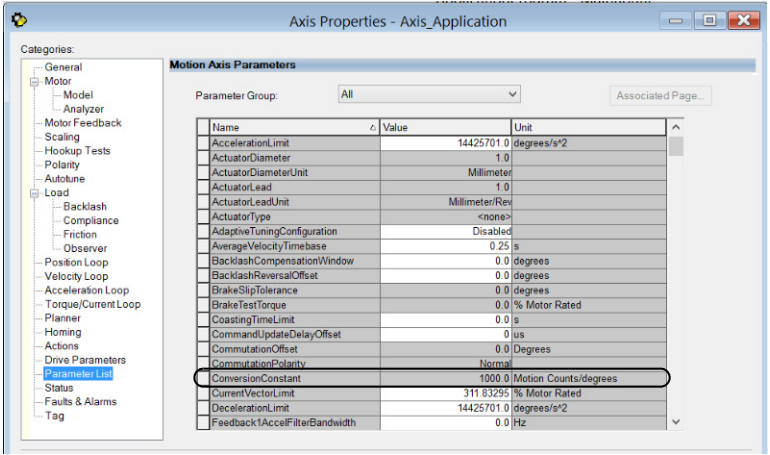Open the Position Loop category
The height and width of the screenshot is (455, 770).
coord(77,262)
